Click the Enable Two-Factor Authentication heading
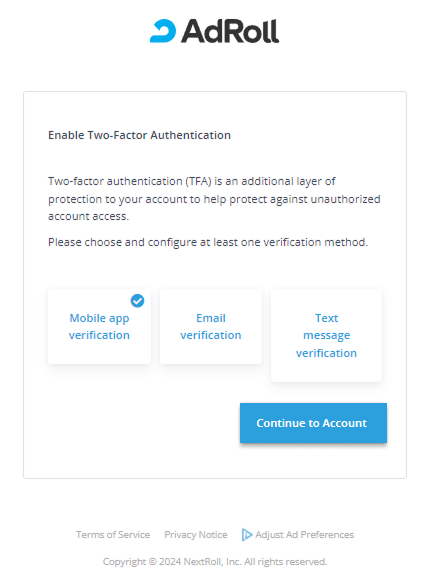Screen dimensions: 430x588 tap(139, 135)
